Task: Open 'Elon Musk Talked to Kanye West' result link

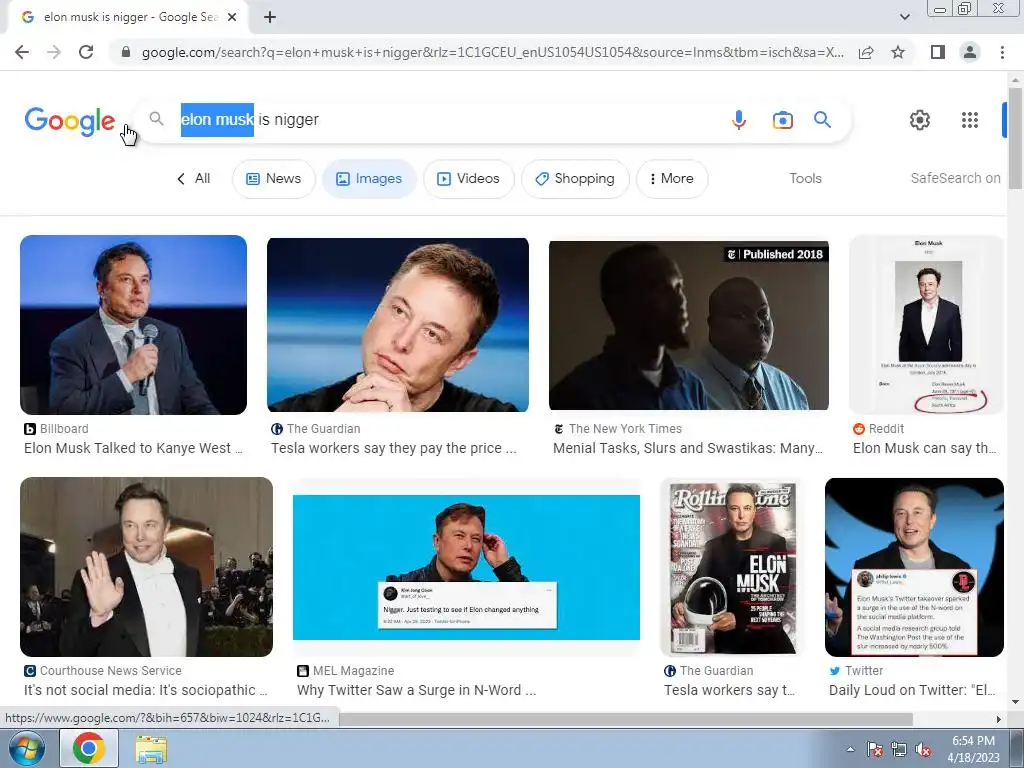Action: pyautogui.click(x=133, y=448)
